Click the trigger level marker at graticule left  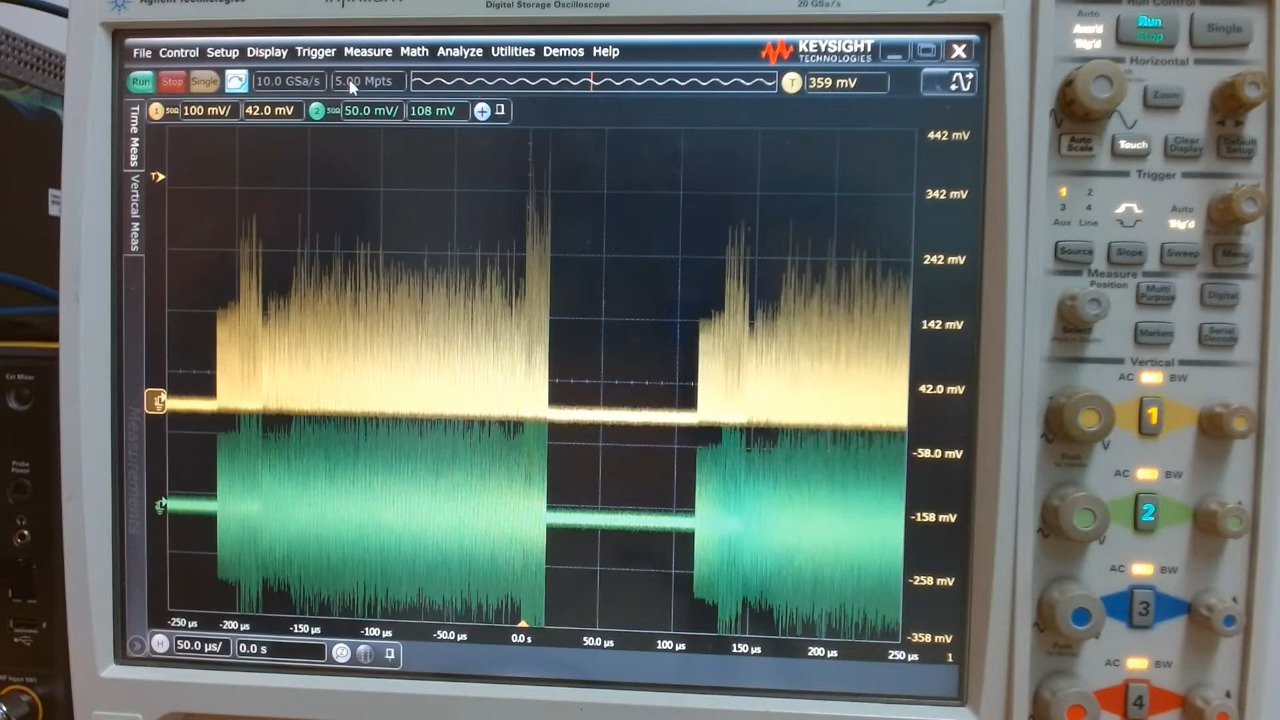point(157,177)
